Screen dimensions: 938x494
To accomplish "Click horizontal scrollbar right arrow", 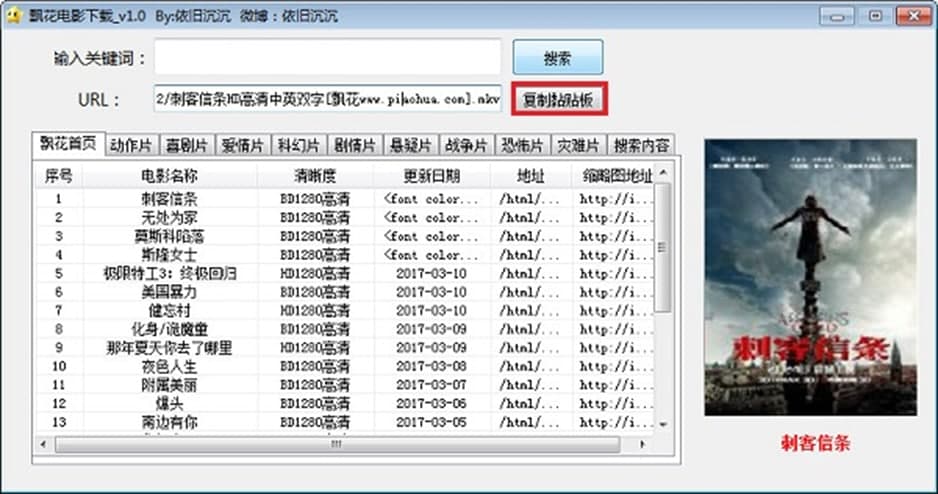I will [642, 444].
